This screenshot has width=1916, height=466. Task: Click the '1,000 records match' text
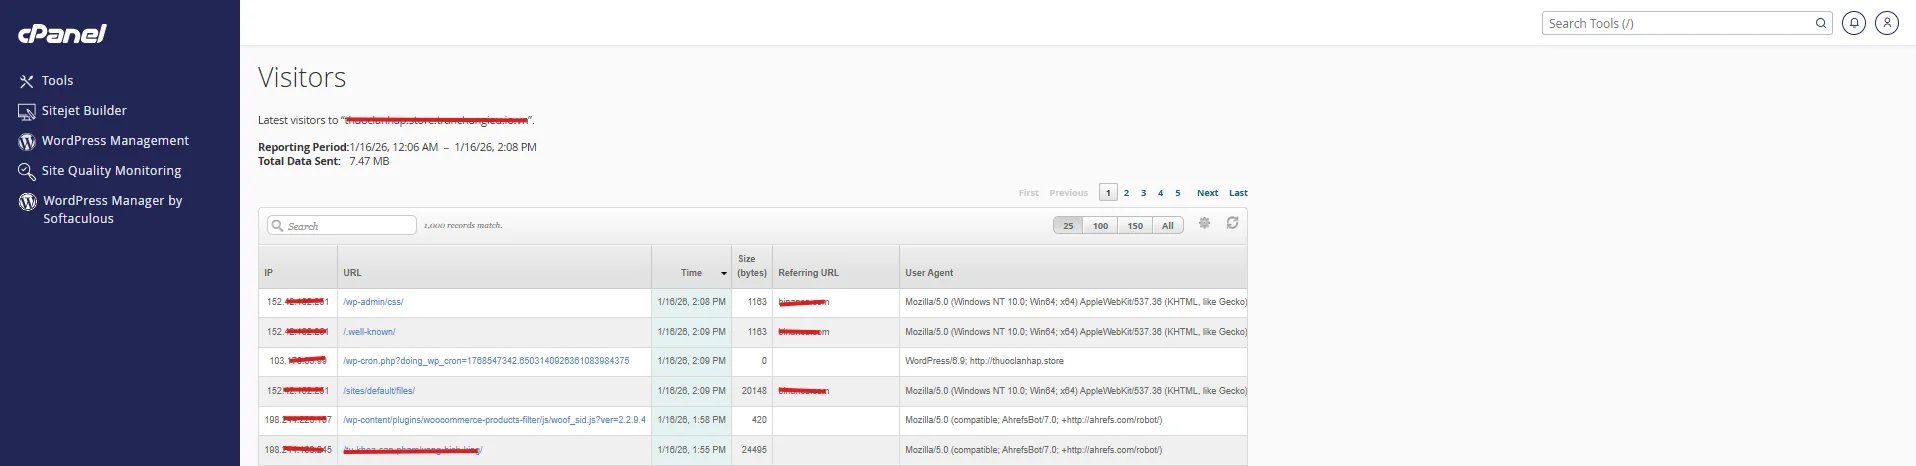tap(463, 226)
